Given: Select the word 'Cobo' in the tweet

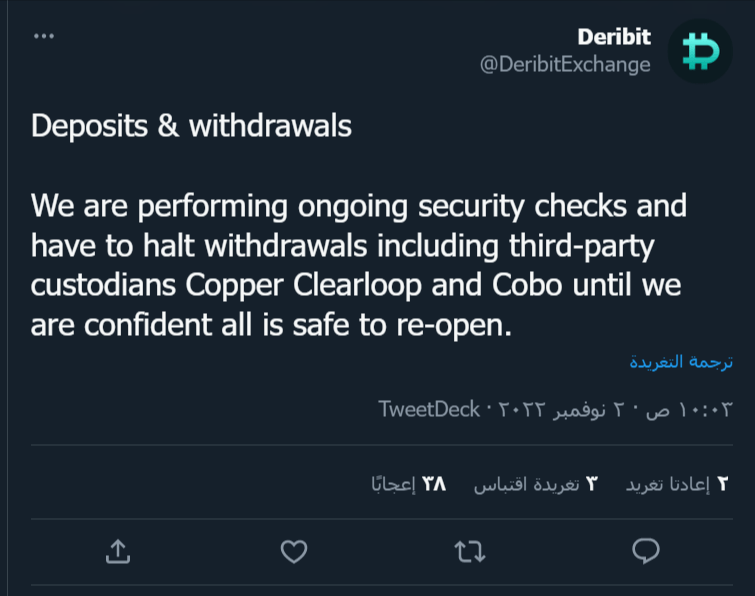Looking at the screenshot, I should [527, 285].
